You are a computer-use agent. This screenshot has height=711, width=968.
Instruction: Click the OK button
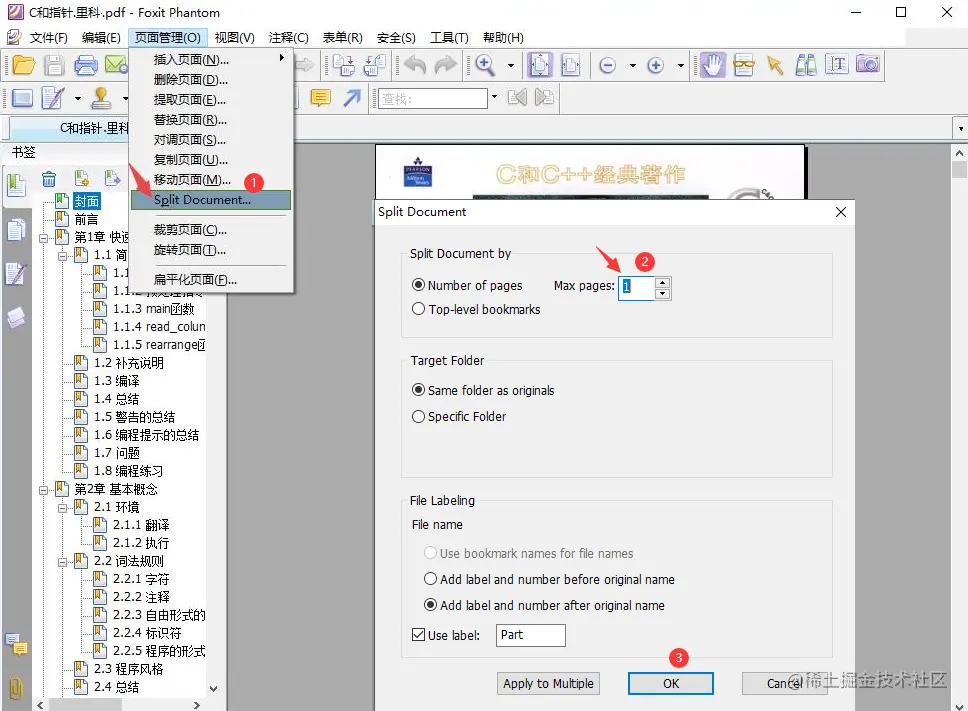(x=670, y=683)
